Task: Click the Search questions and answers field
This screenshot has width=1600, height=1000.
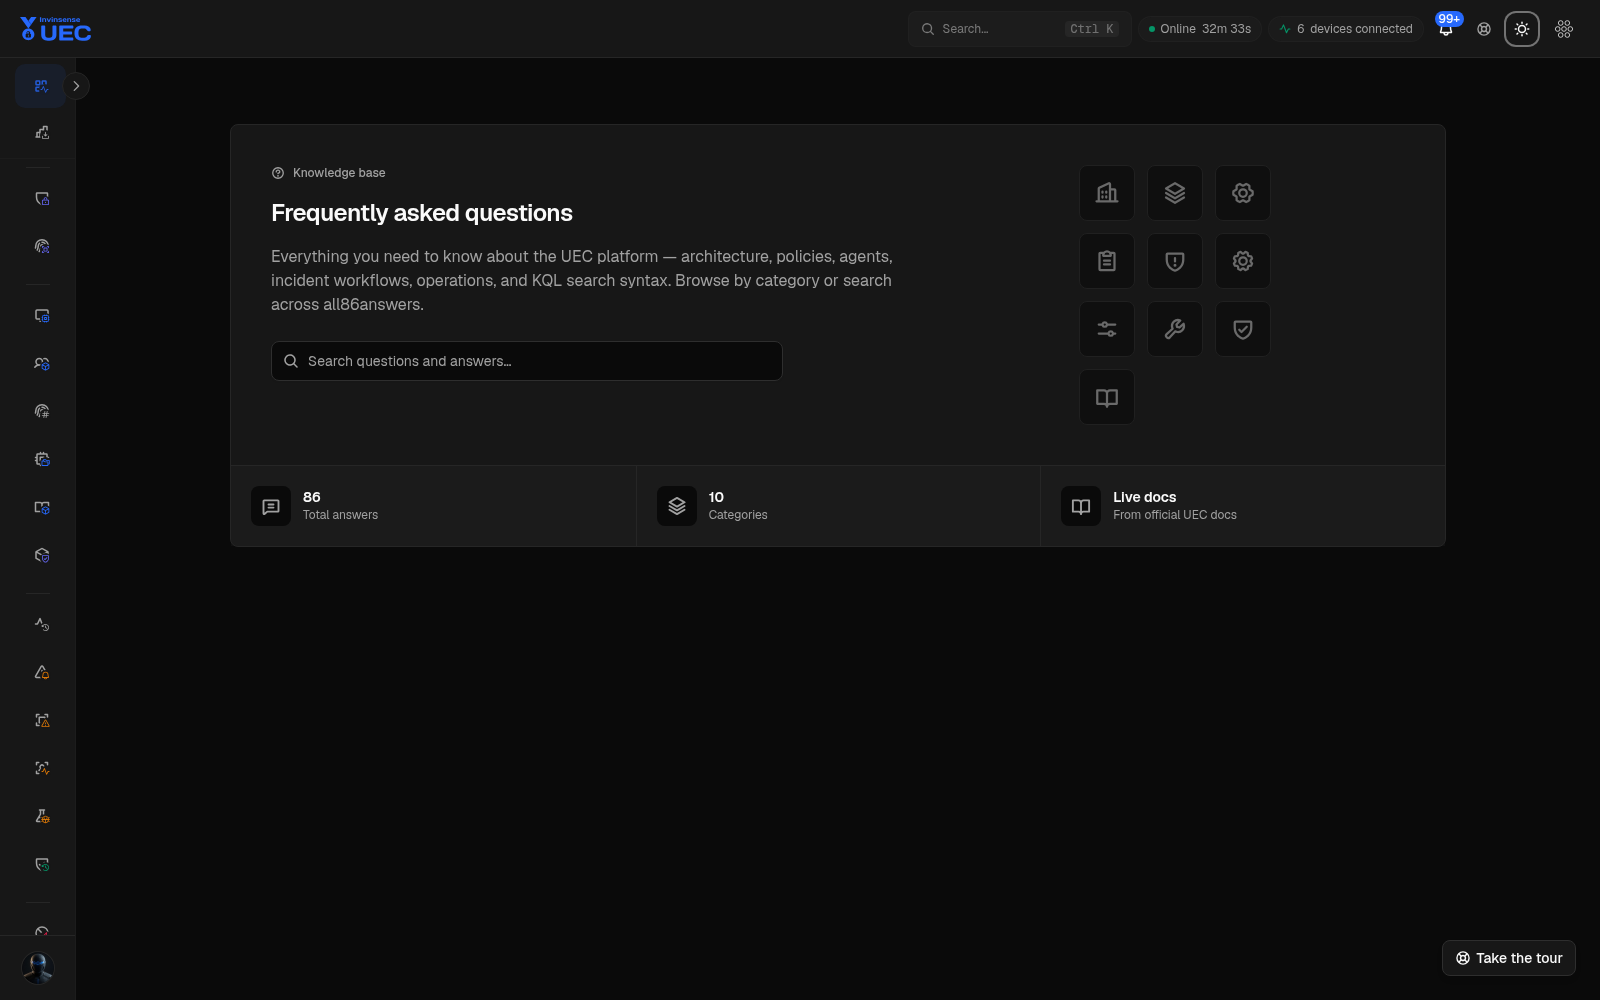Action: click(527, 361)
